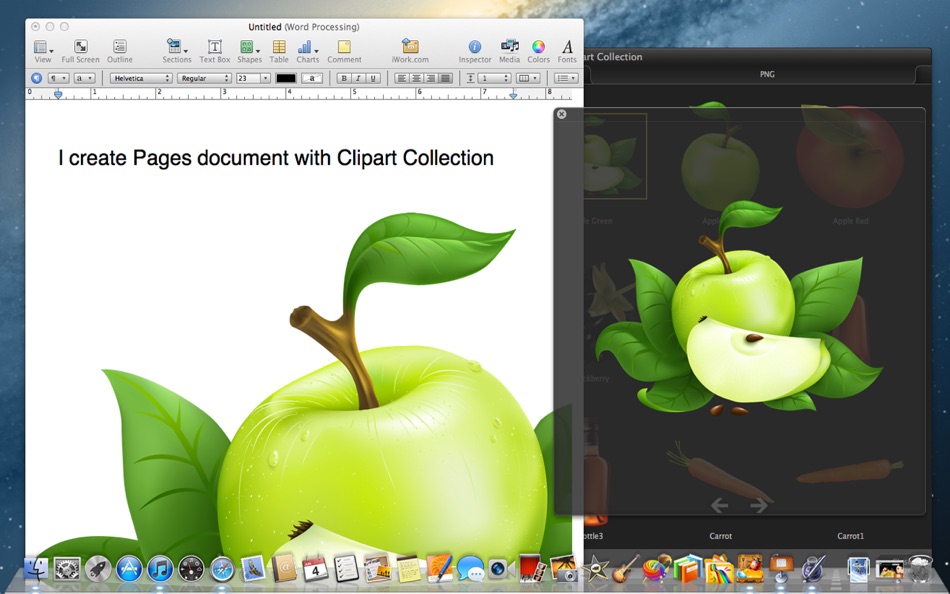The width and height of the screenshot is (950, 594).
Task: Click the previewed apple with leaves clipart
Action: [738, 308]
